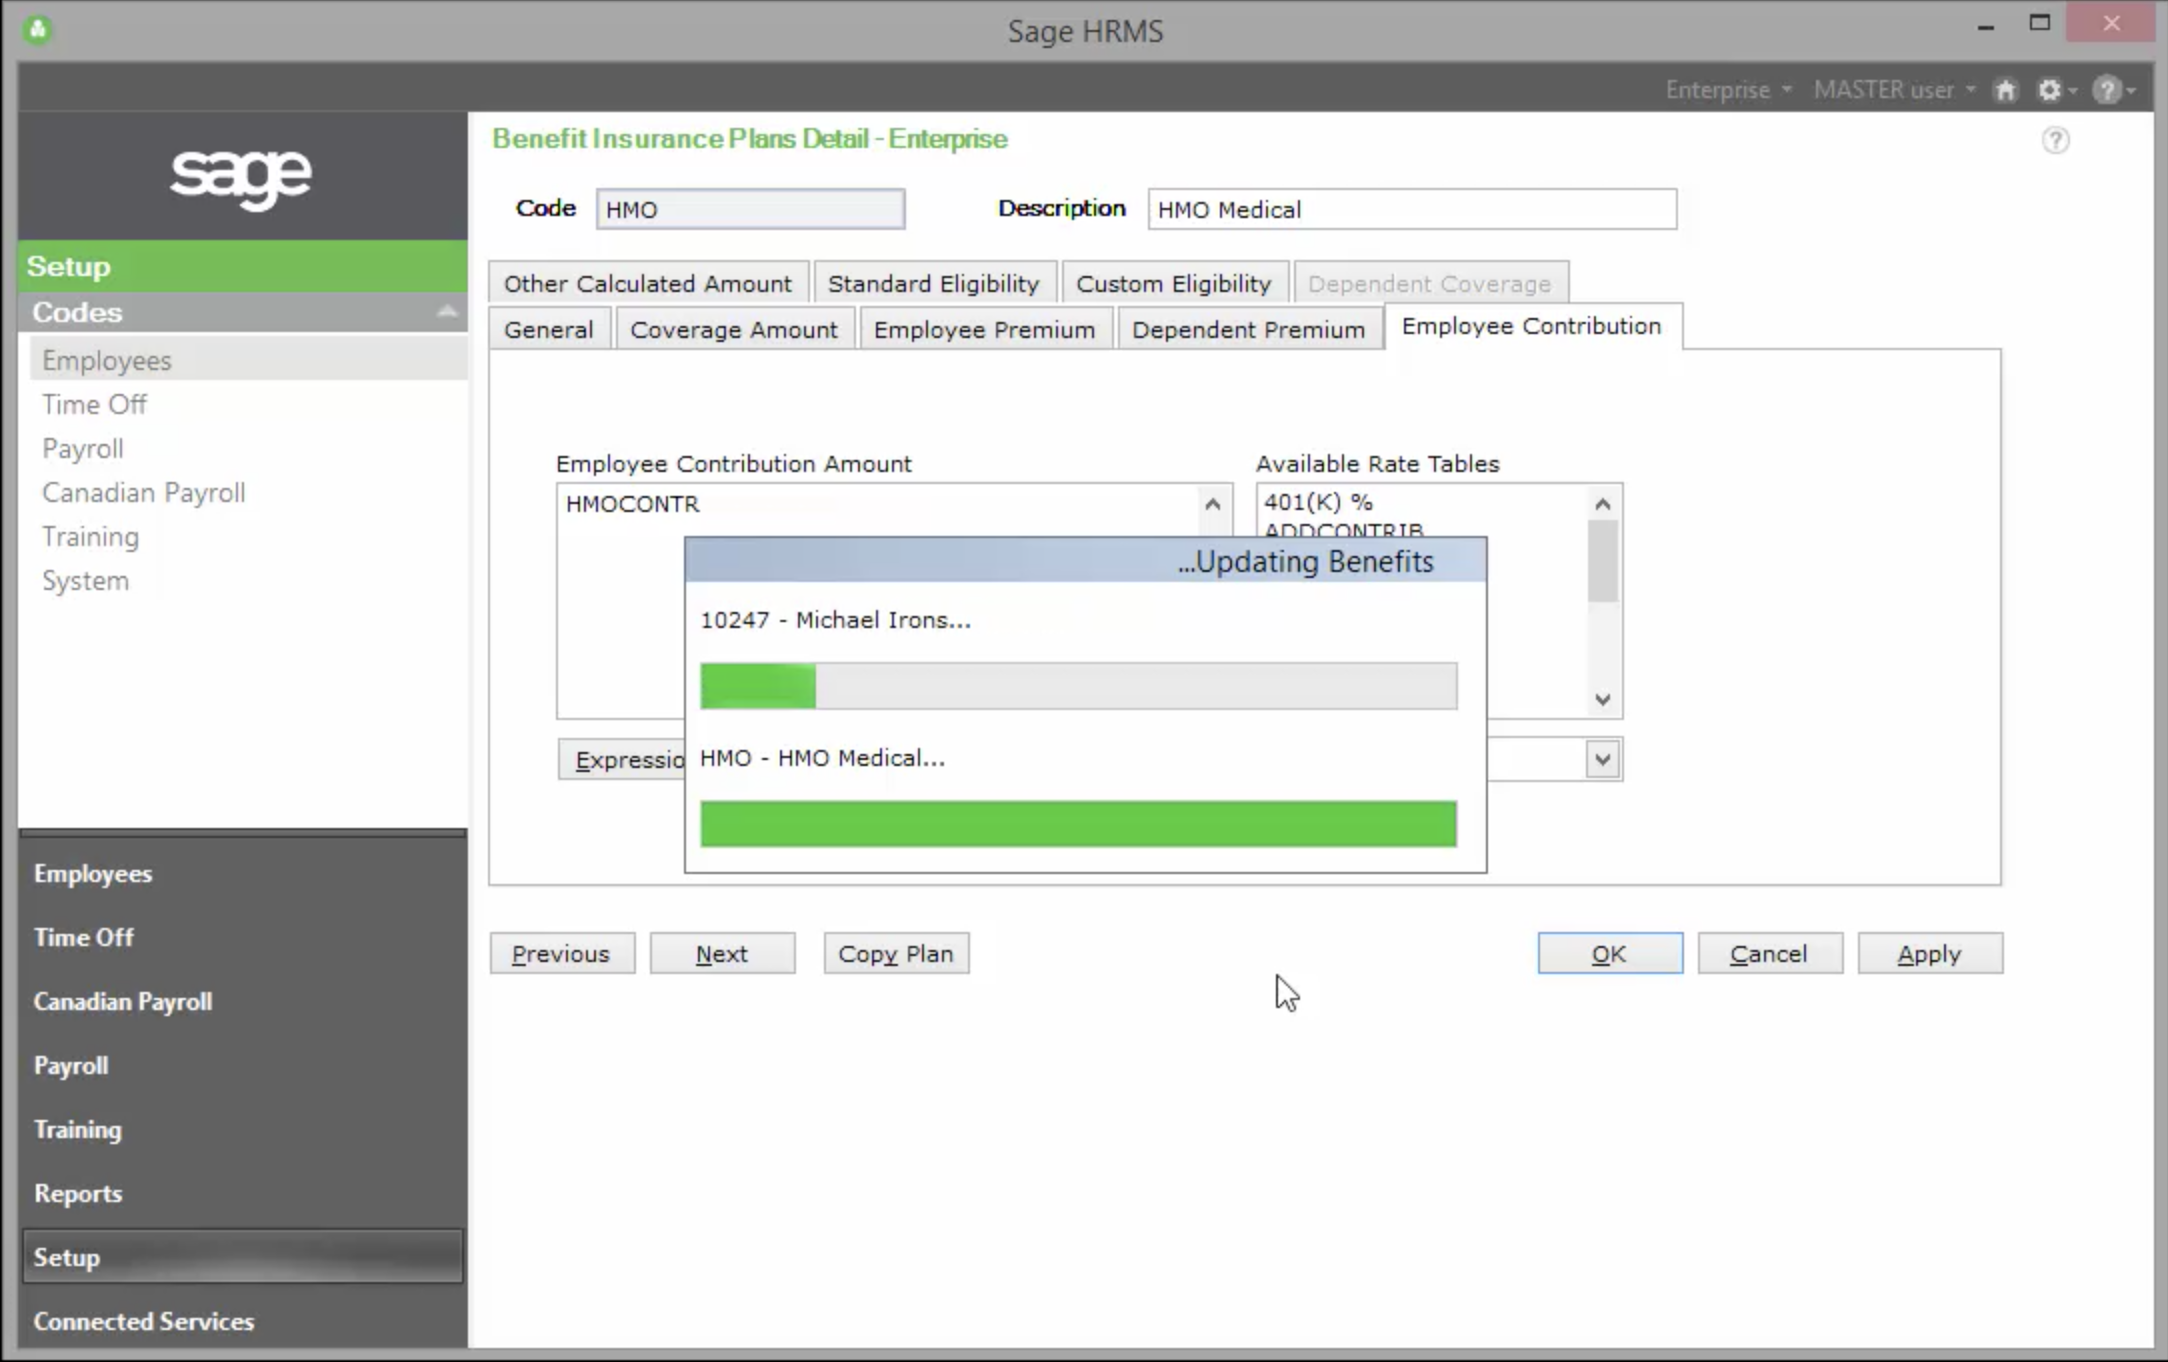Image resolution: width=2168 pixels, height=1362 pixels.
Task: Click the green leaf icon in the window corner
Action: pos(40,30)
